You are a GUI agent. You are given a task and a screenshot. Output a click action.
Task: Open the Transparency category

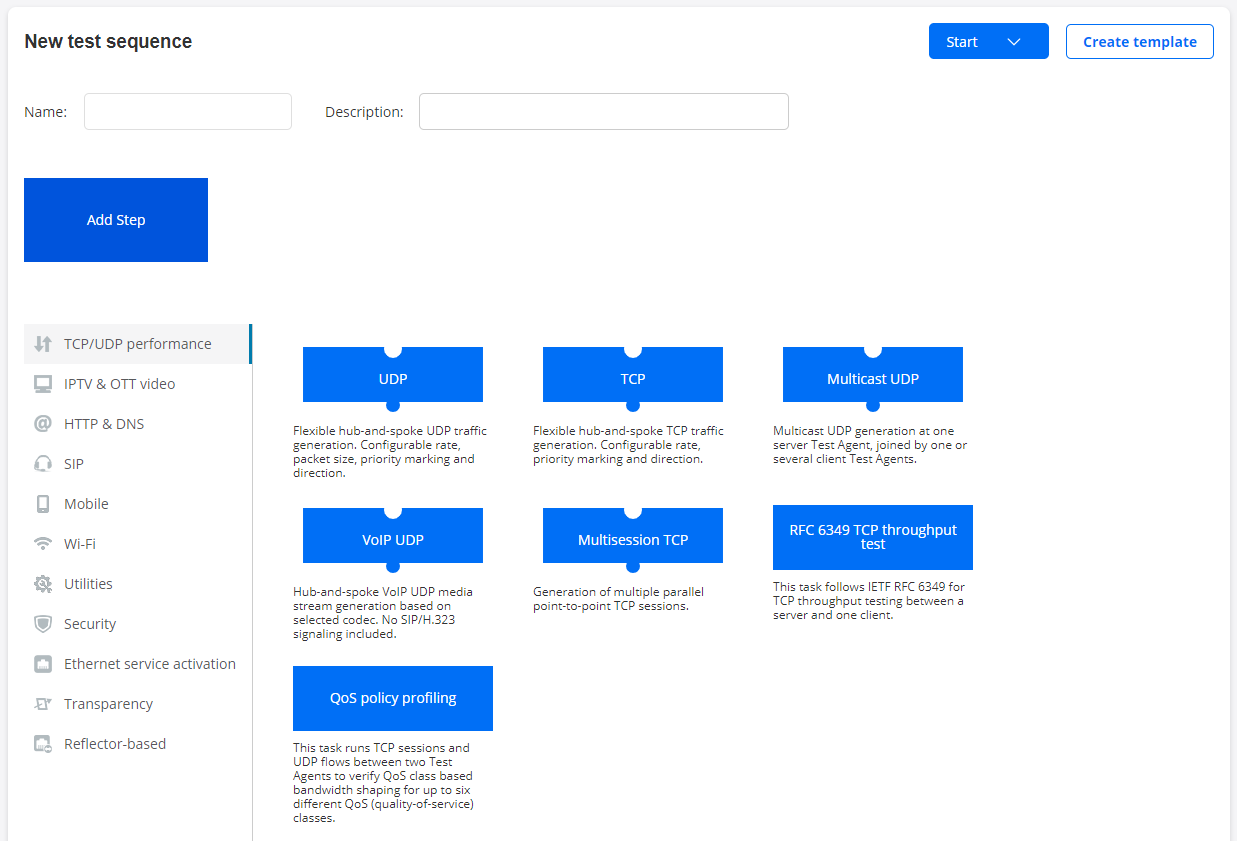(108, 704)
